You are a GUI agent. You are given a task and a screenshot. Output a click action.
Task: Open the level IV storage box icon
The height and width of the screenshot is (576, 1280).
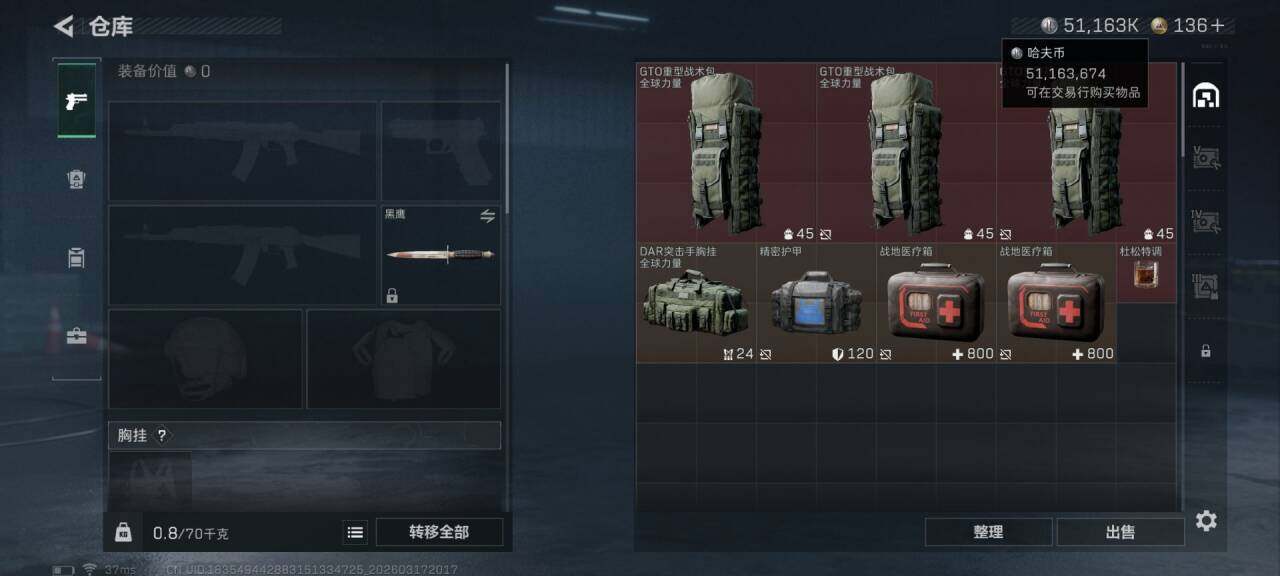click(x=1206, y=222)
